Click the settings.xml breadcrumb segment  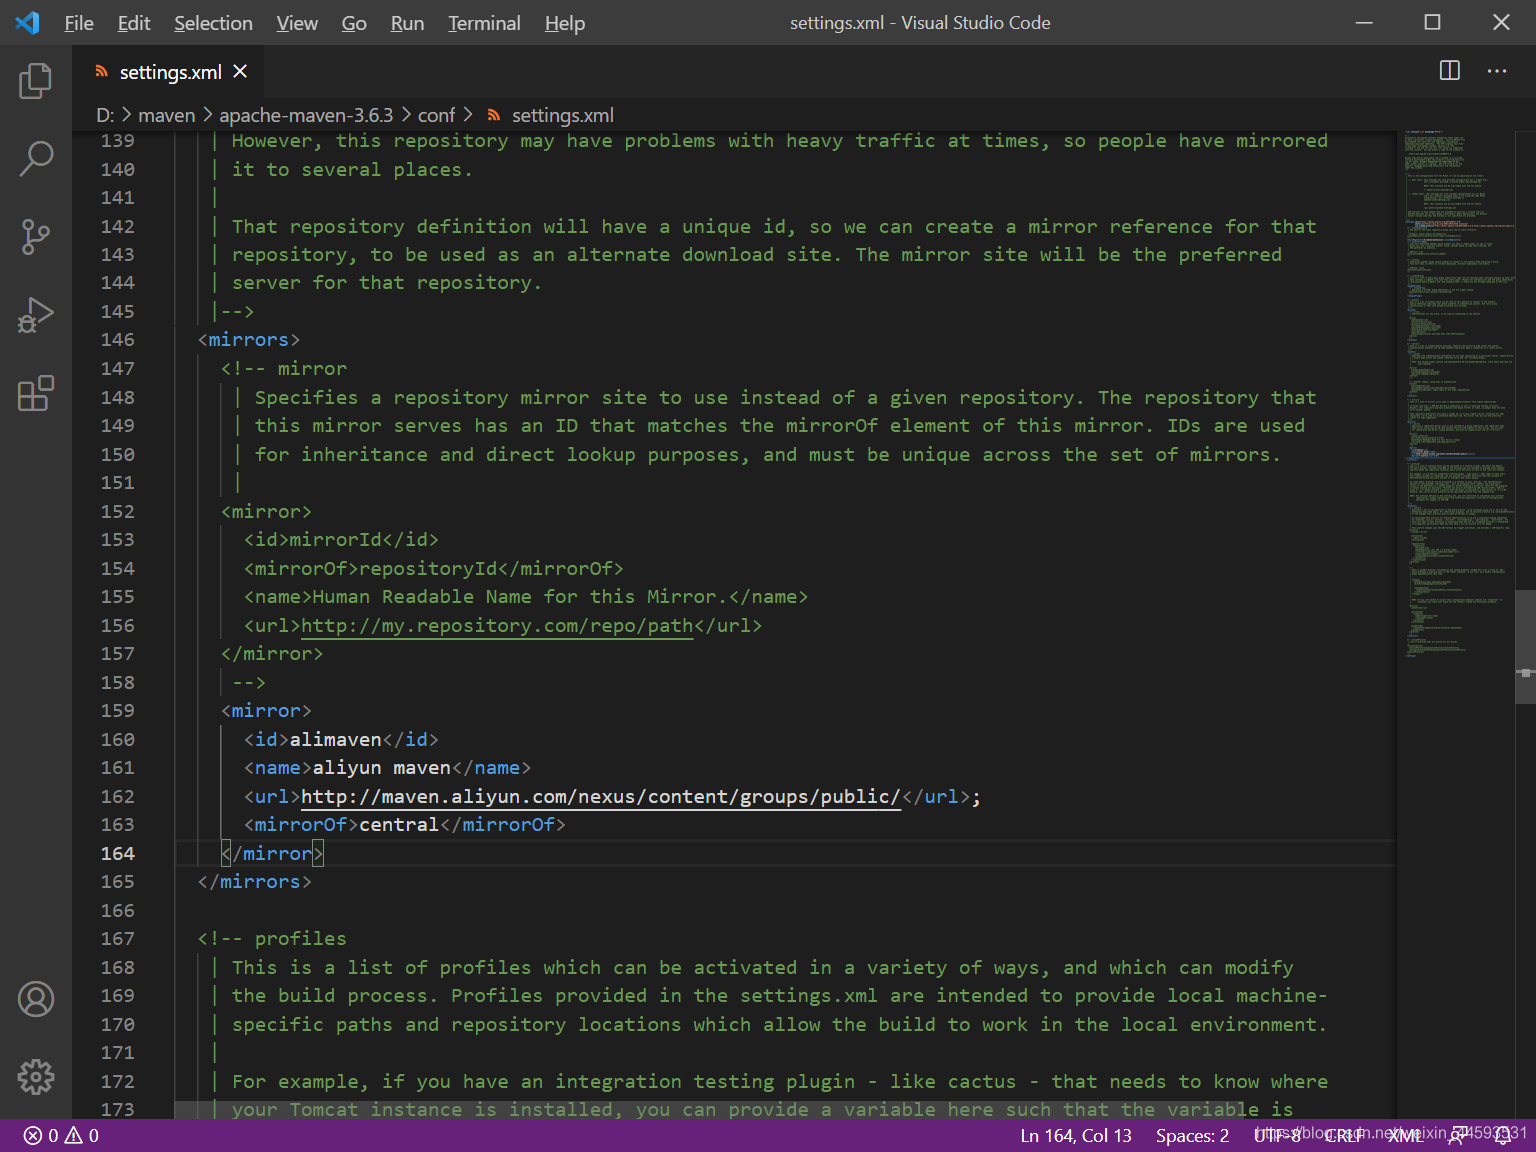click(x=563, y=115)
